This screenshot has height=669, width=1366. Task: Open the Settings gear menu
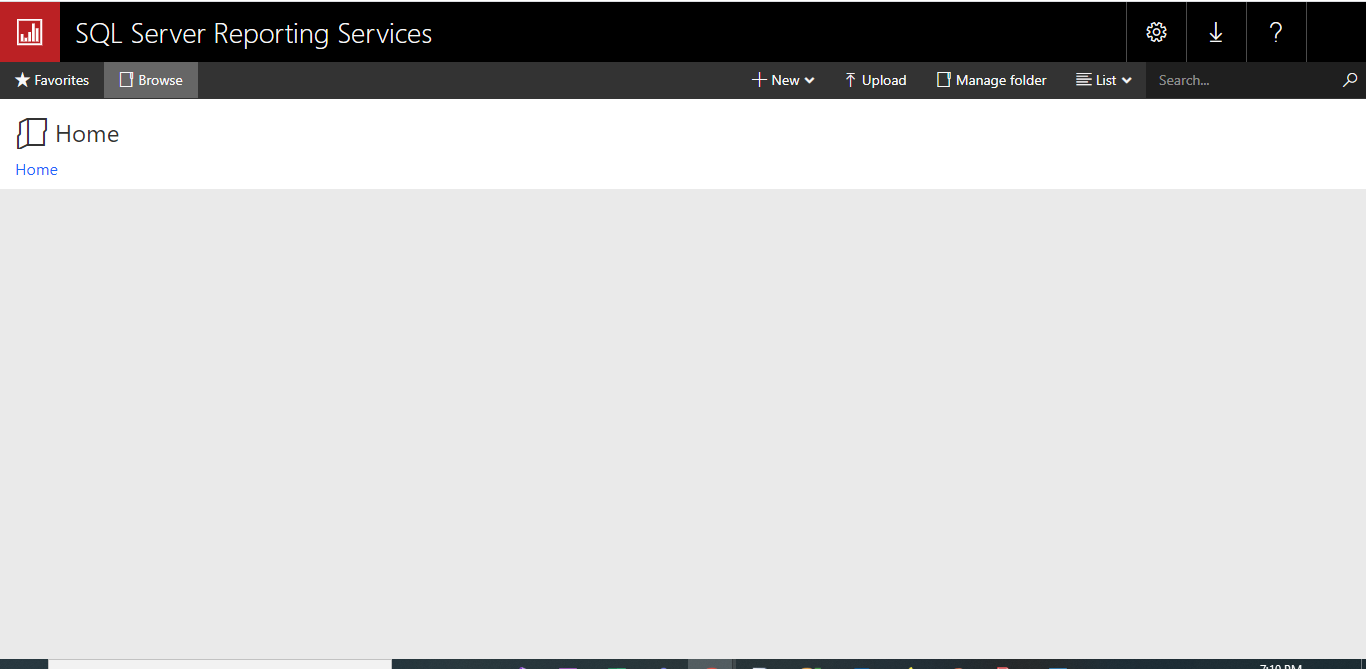(1156, 32)
